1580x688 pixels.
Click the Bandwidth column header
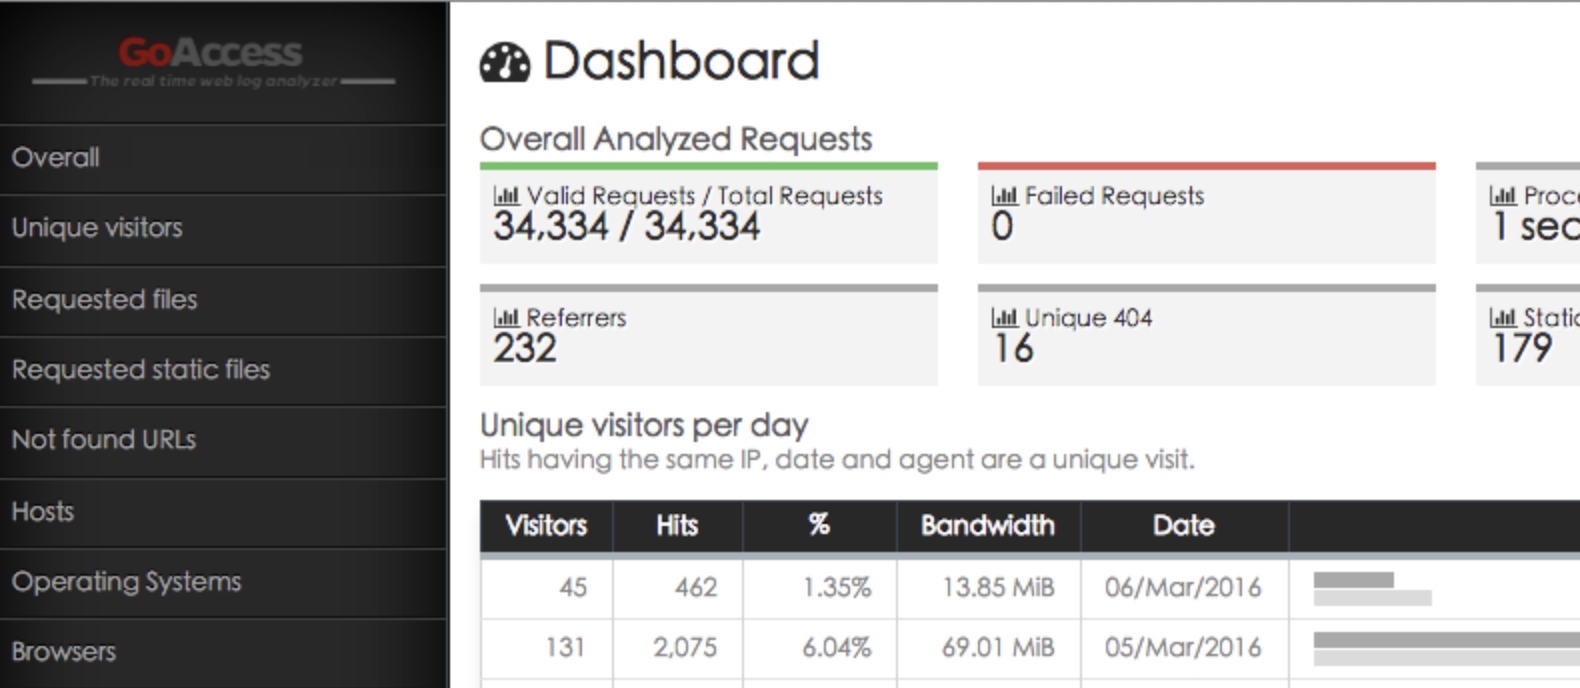point(988,526)
